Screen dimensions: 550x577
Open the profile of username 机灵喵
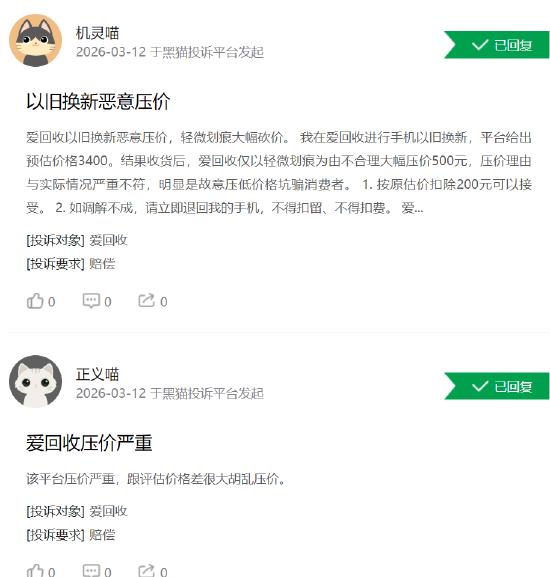point(97,33)
